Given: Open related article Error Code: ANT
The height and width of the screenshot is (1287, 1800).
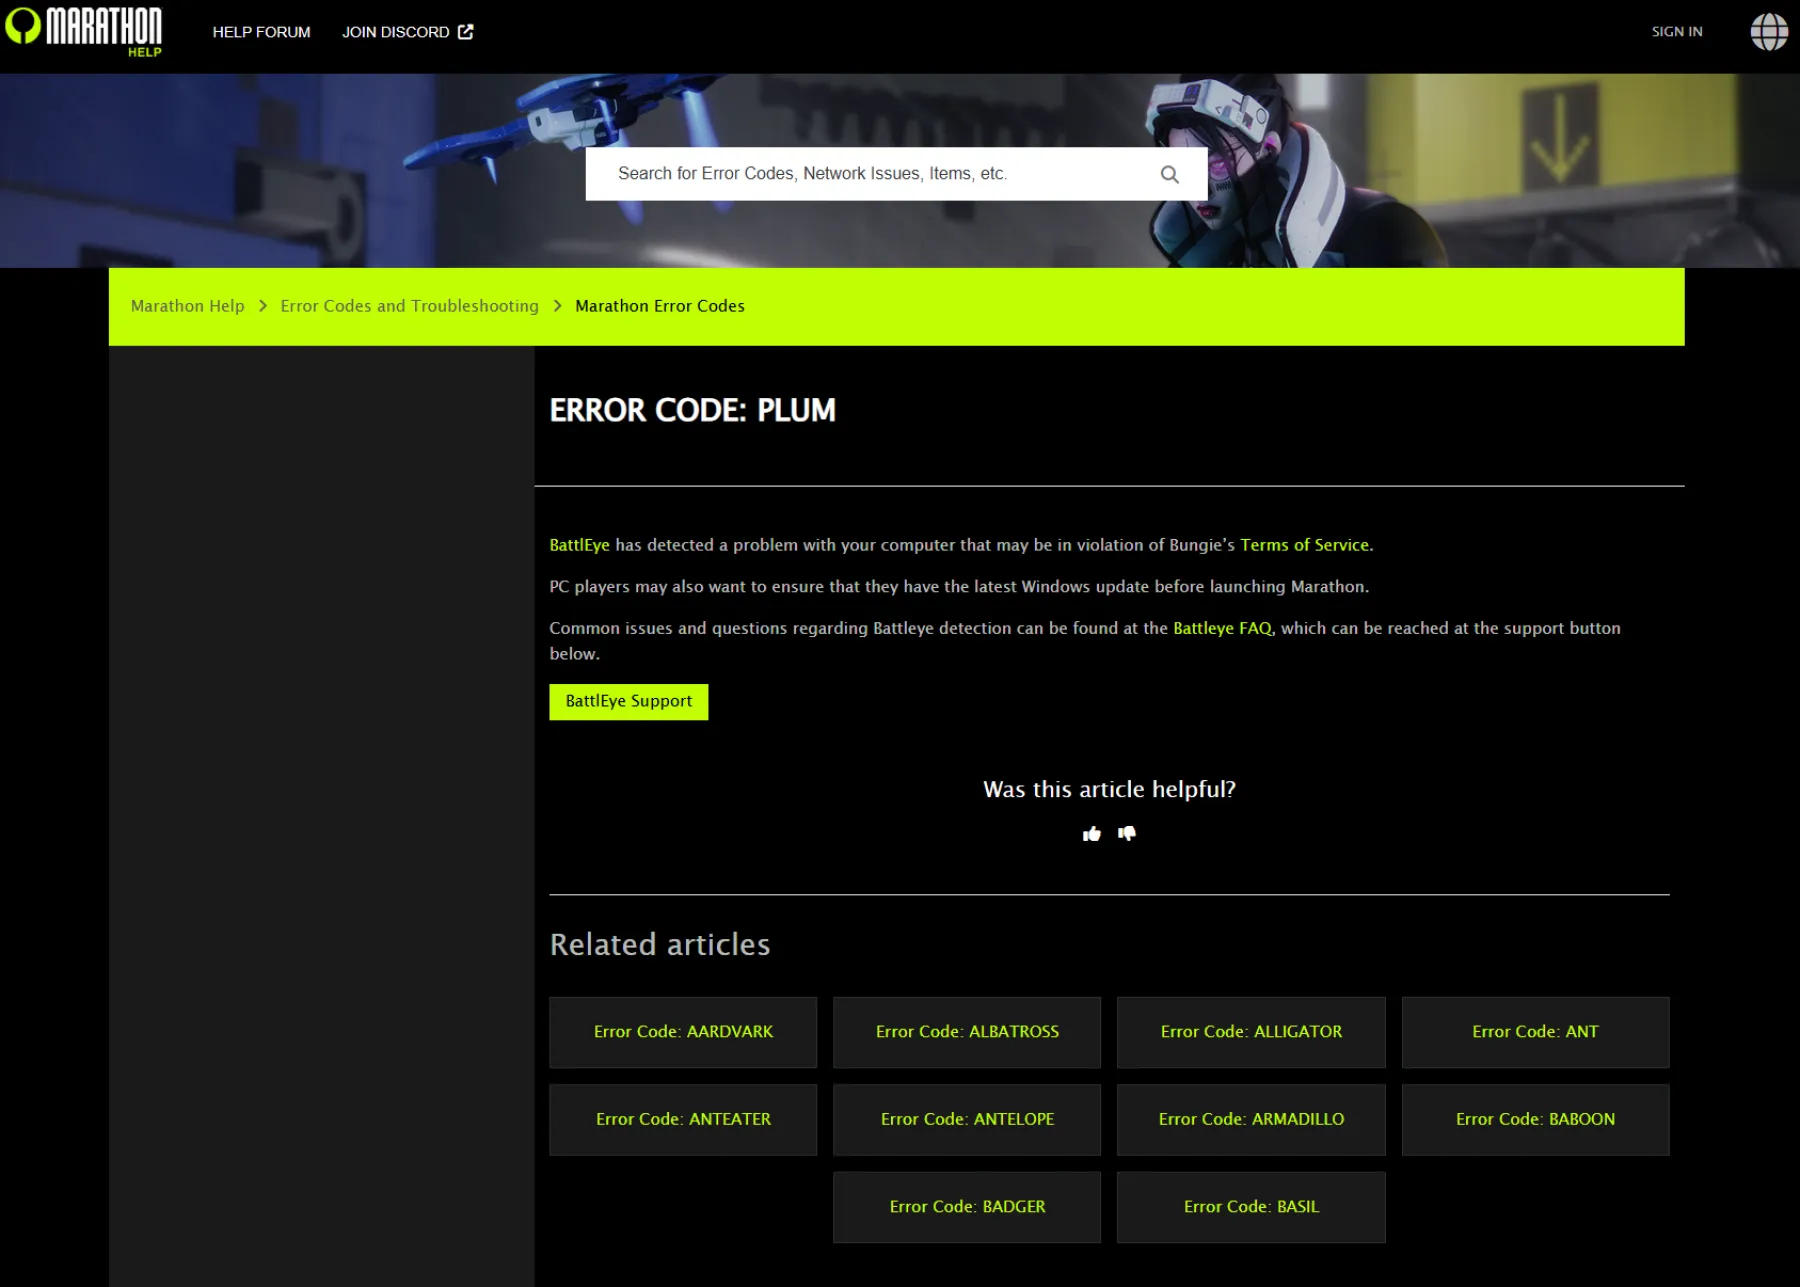Looking at the screenshot, I should tap(1534, 1032).
